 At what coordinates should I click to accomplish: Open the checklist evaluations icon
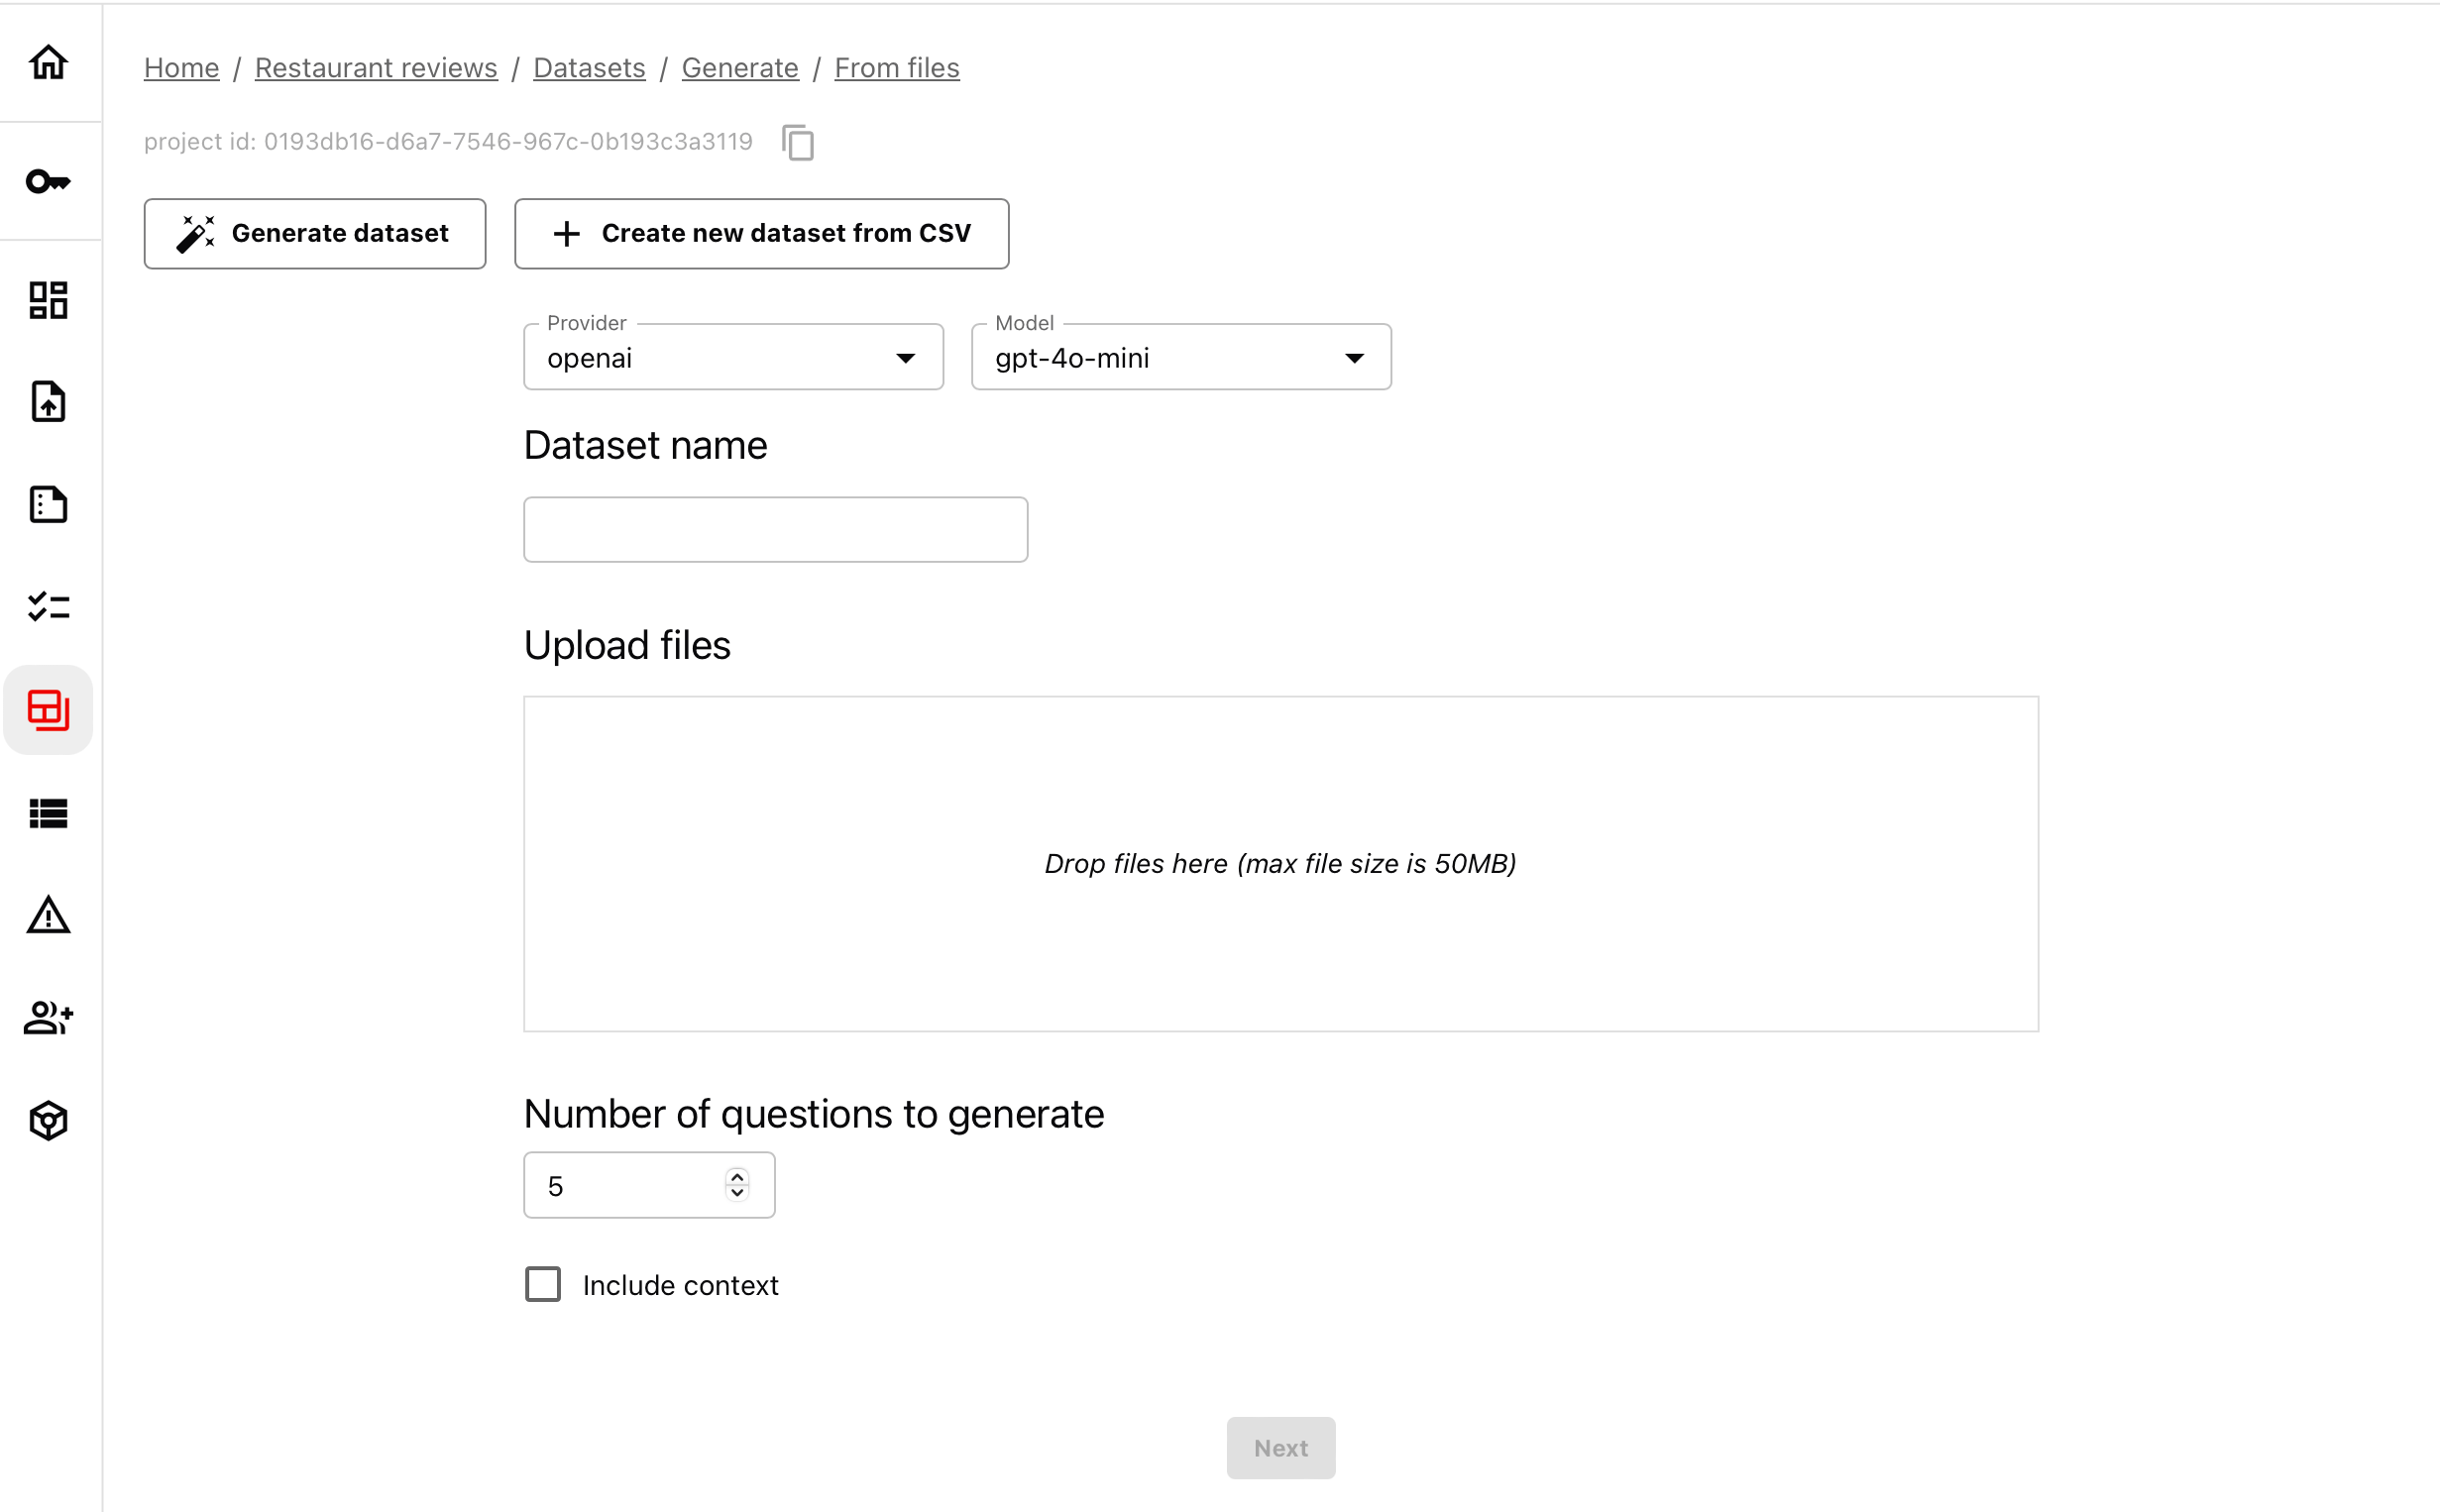click(48, 607)
